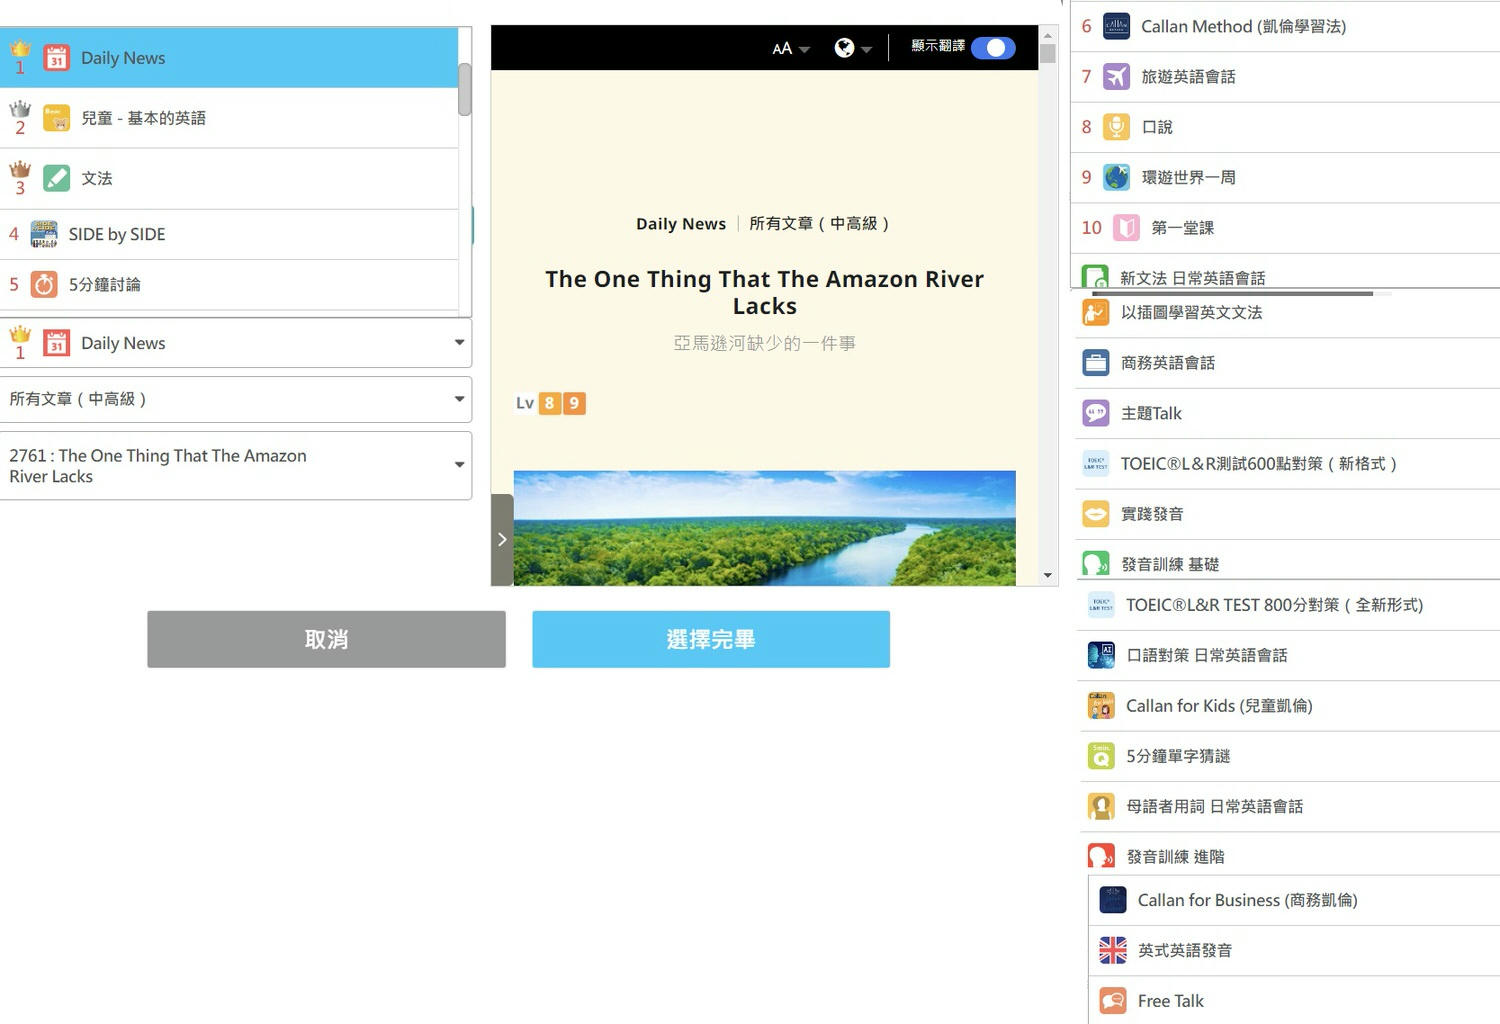Click 環遊世界一周 course text

point(1189,177)
